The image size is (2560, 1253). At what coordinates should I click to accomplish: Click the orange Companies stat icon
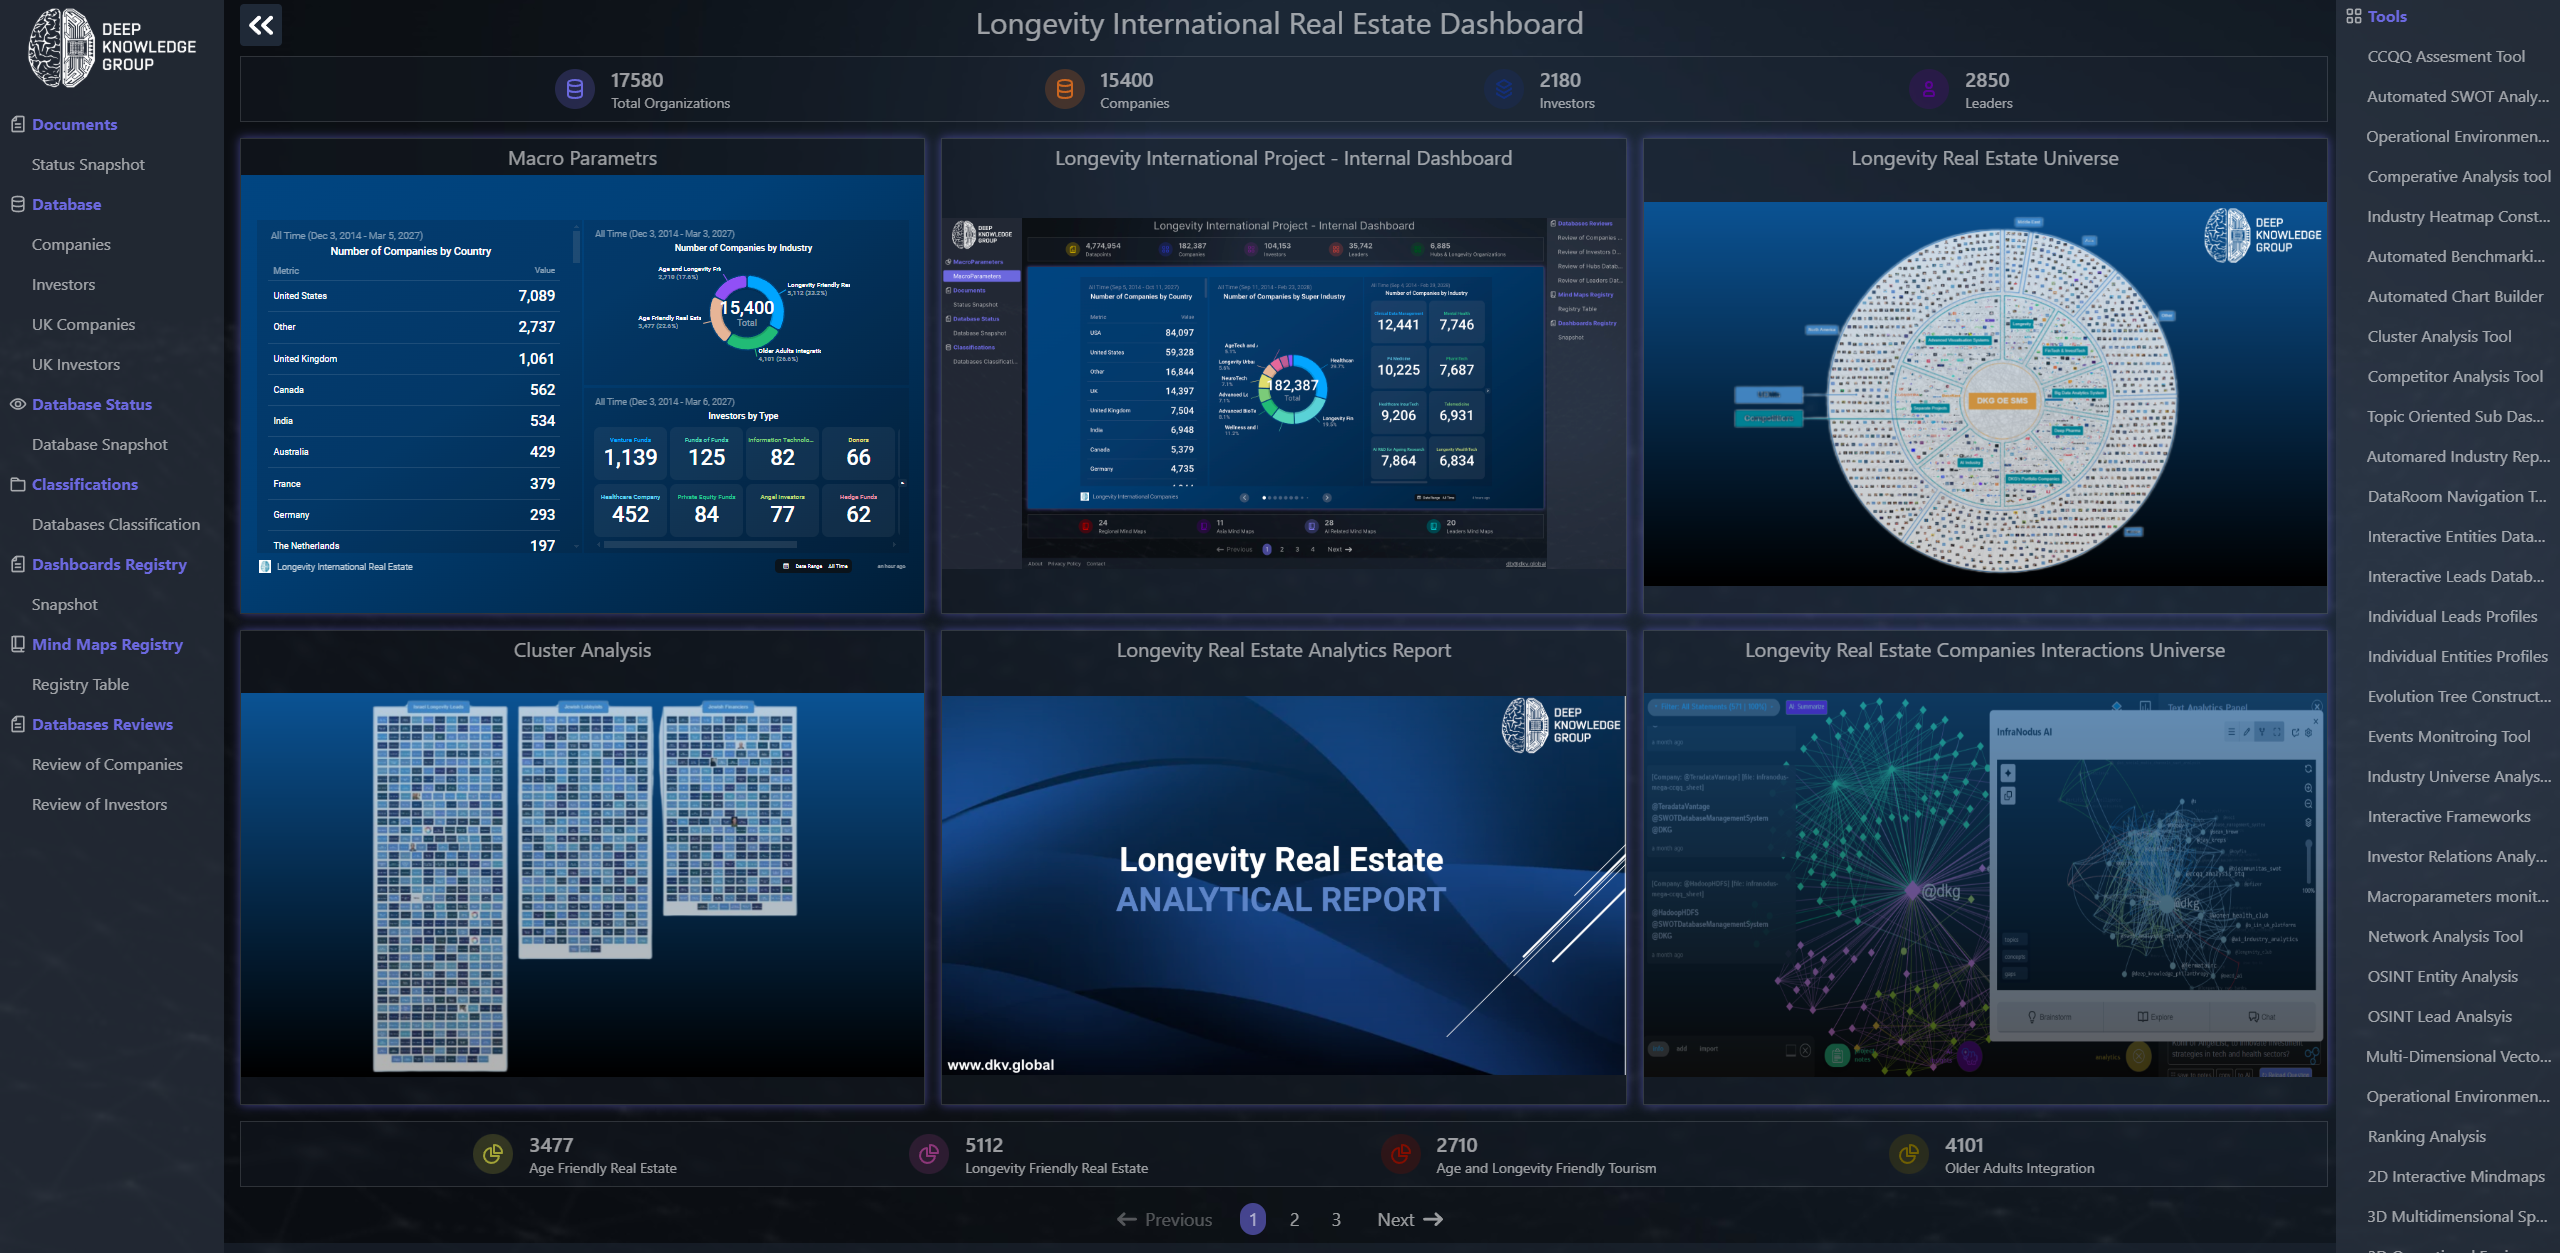1065,90
